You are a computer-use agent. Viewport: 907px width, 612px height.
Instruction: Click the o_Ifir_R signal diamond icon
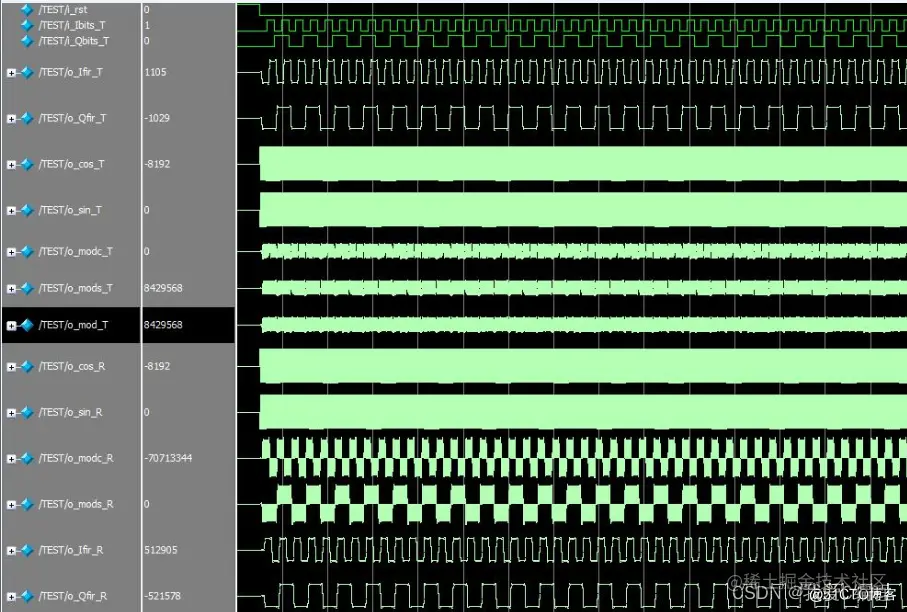27,550
